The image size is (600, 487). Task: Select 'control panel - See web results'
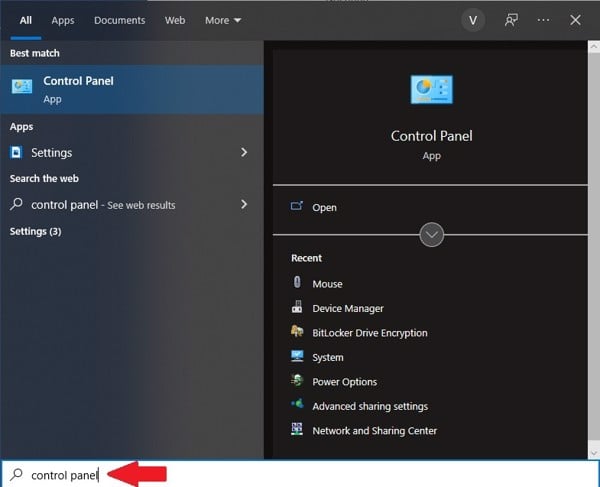click(103, 205)
